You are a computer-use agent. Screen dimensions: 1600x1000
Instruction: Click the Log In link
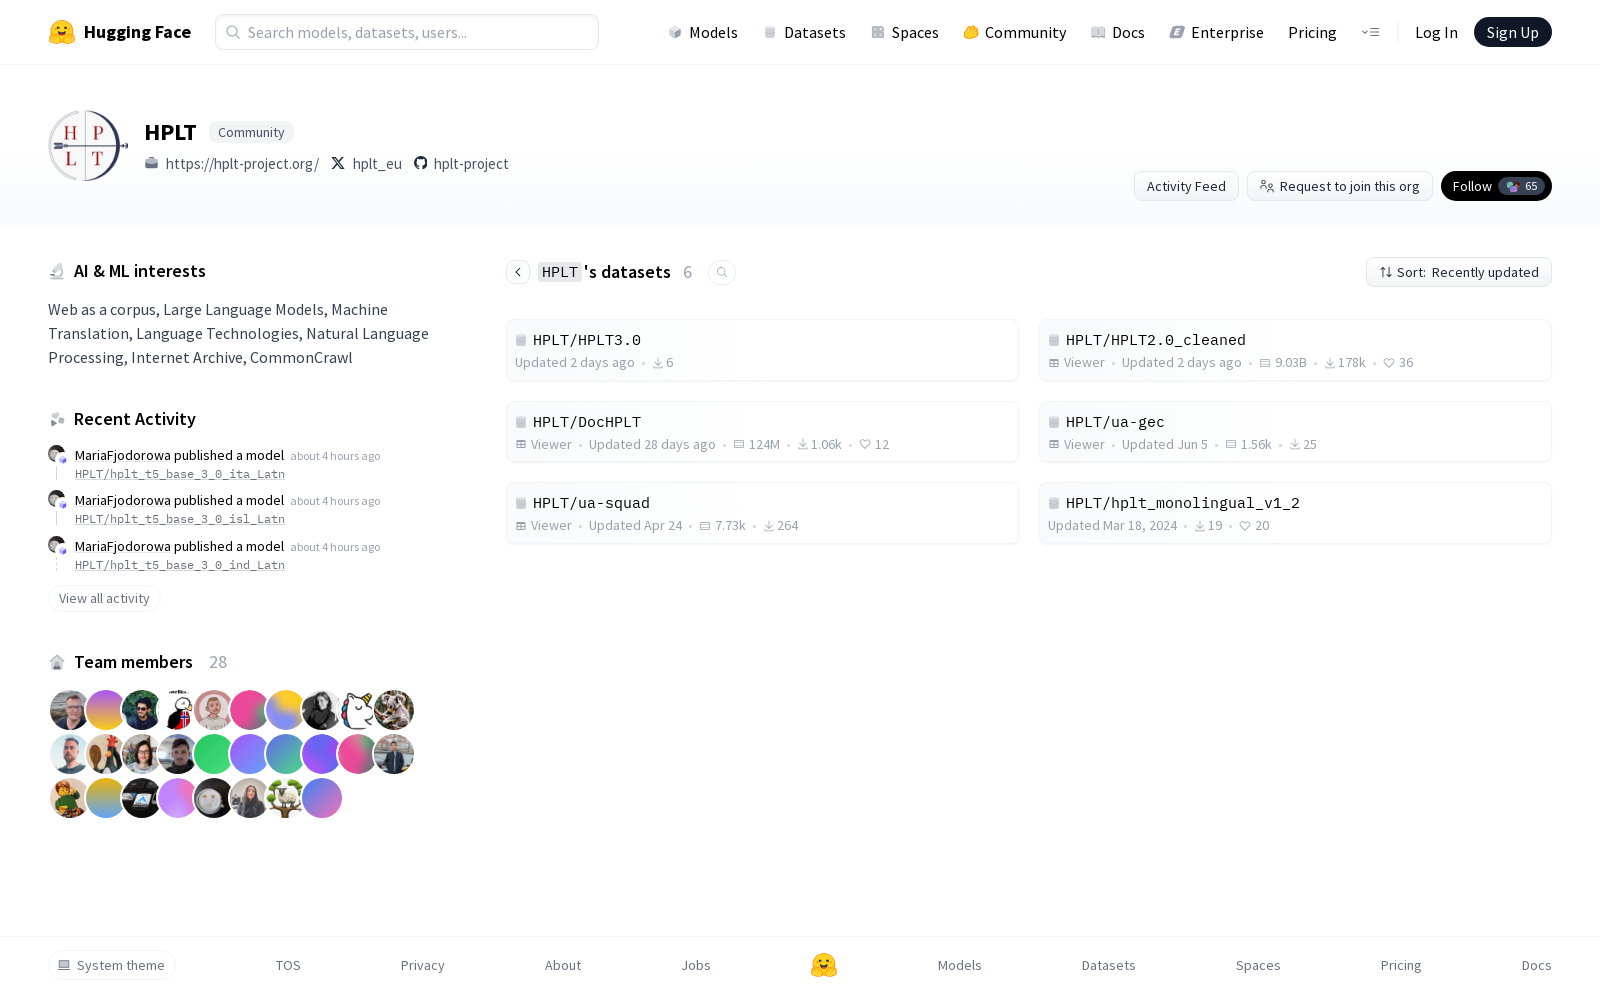pos(1436,32)
